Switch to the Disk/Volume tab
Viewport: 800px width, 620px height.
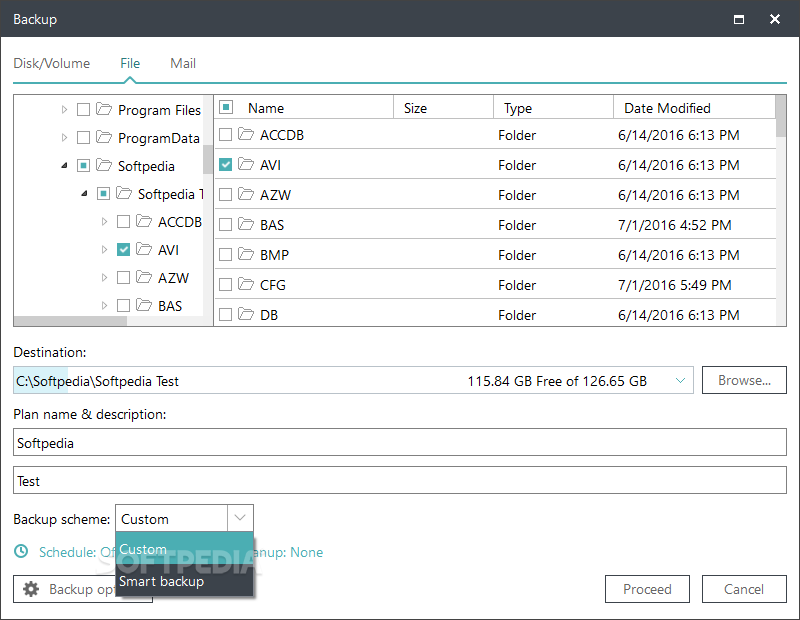click(52, 63)
